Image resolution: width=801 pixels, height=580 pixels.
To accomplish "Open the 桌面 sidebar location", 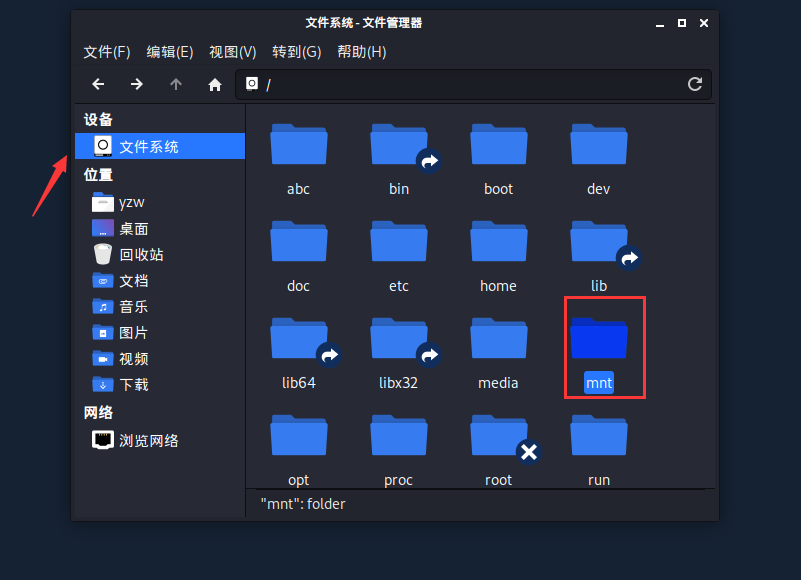I will [133, 229].
